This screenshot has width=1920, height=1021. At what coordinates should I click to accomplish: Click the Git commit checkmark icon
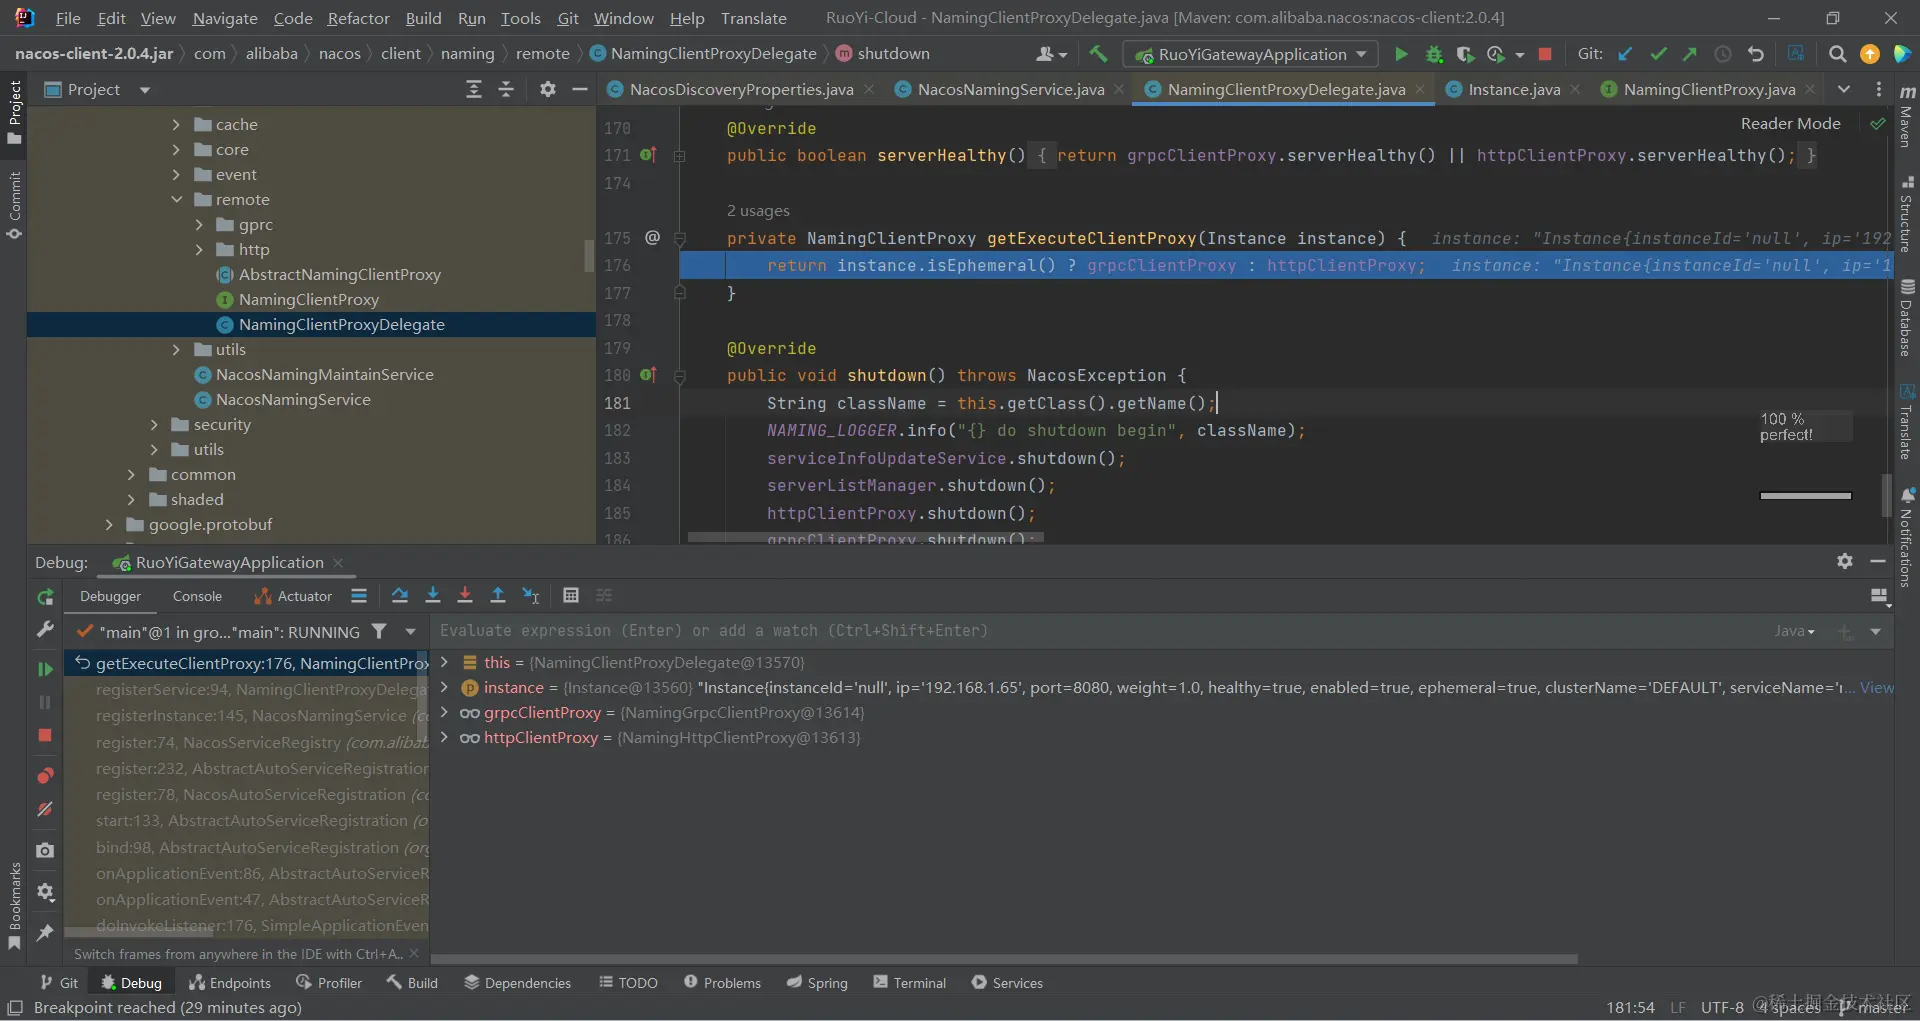tap(1658, 54)
